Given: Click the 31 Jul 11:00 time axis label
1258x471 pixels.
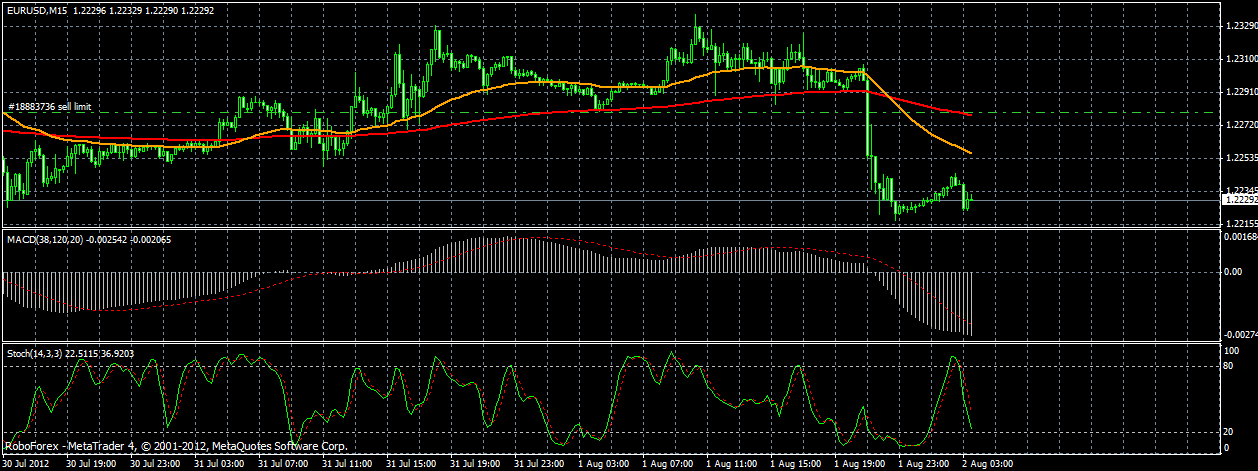Looking at the screenshot, I should [x=348, y=464].
